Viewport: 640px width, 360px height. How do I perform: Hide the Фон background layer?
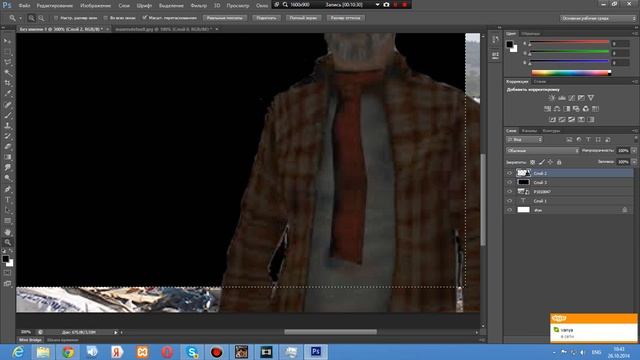(509, 210)
